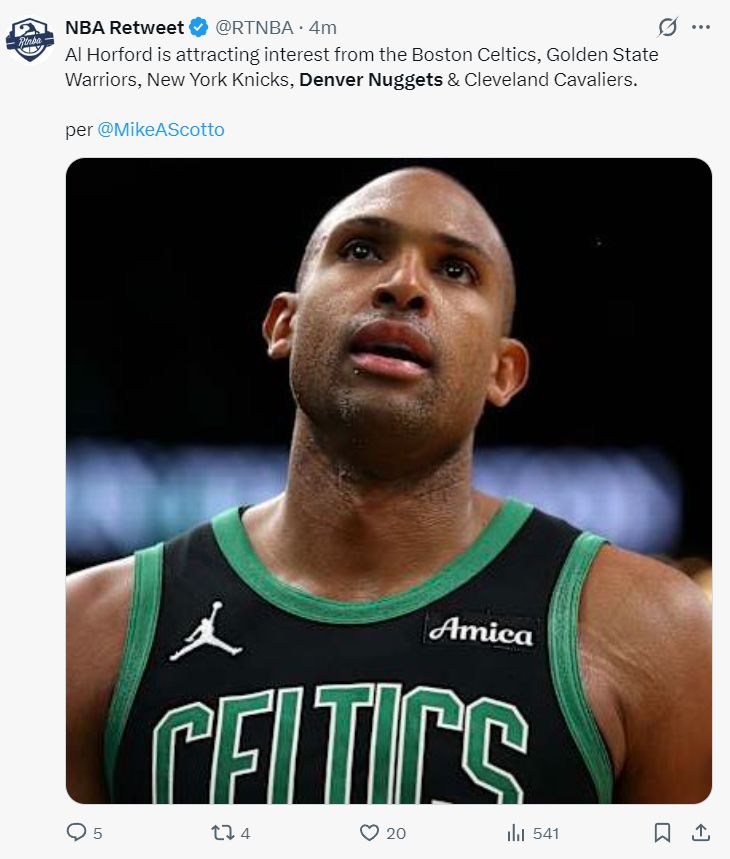Click the NBA Retweet display name
730x859 pixels.
tap(124, 28)
